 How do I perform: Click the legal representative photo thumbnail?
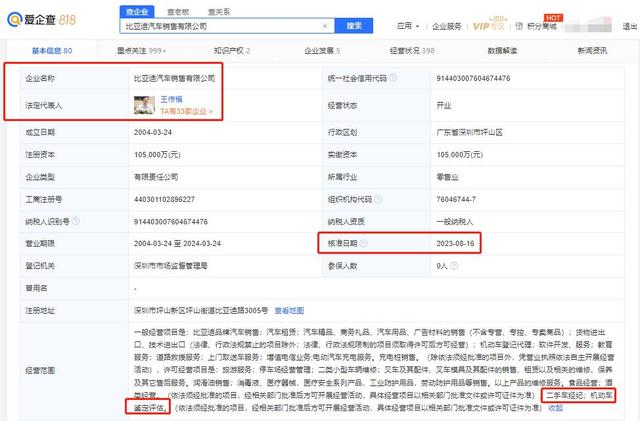click(x=144, y=105)
